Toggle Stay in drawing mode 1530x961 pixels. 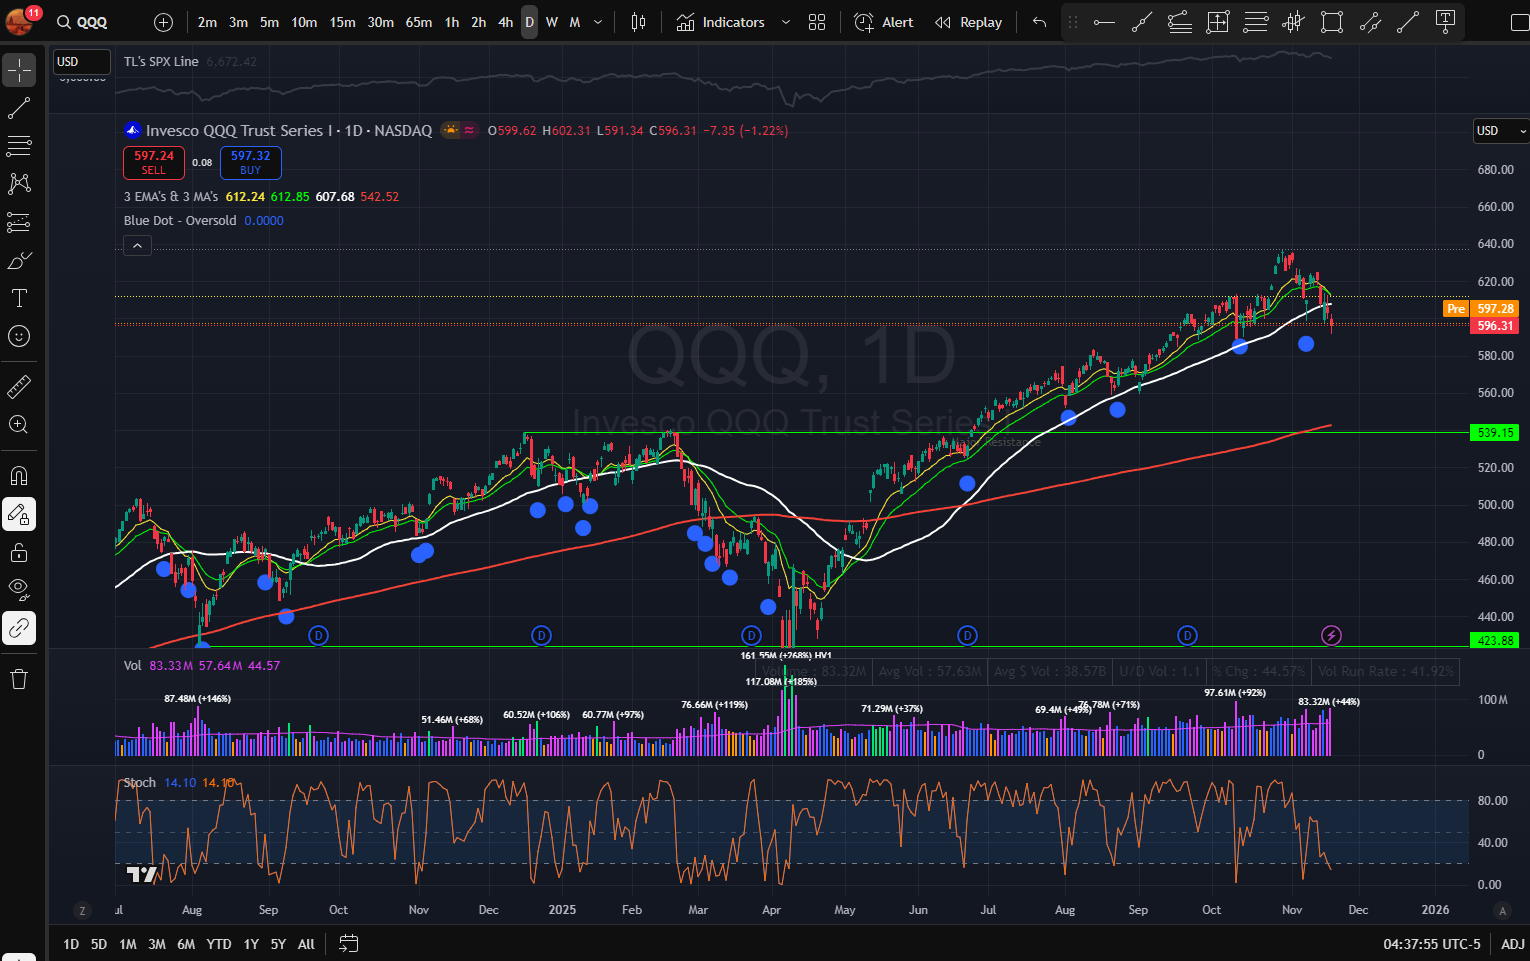click(19, 514)
